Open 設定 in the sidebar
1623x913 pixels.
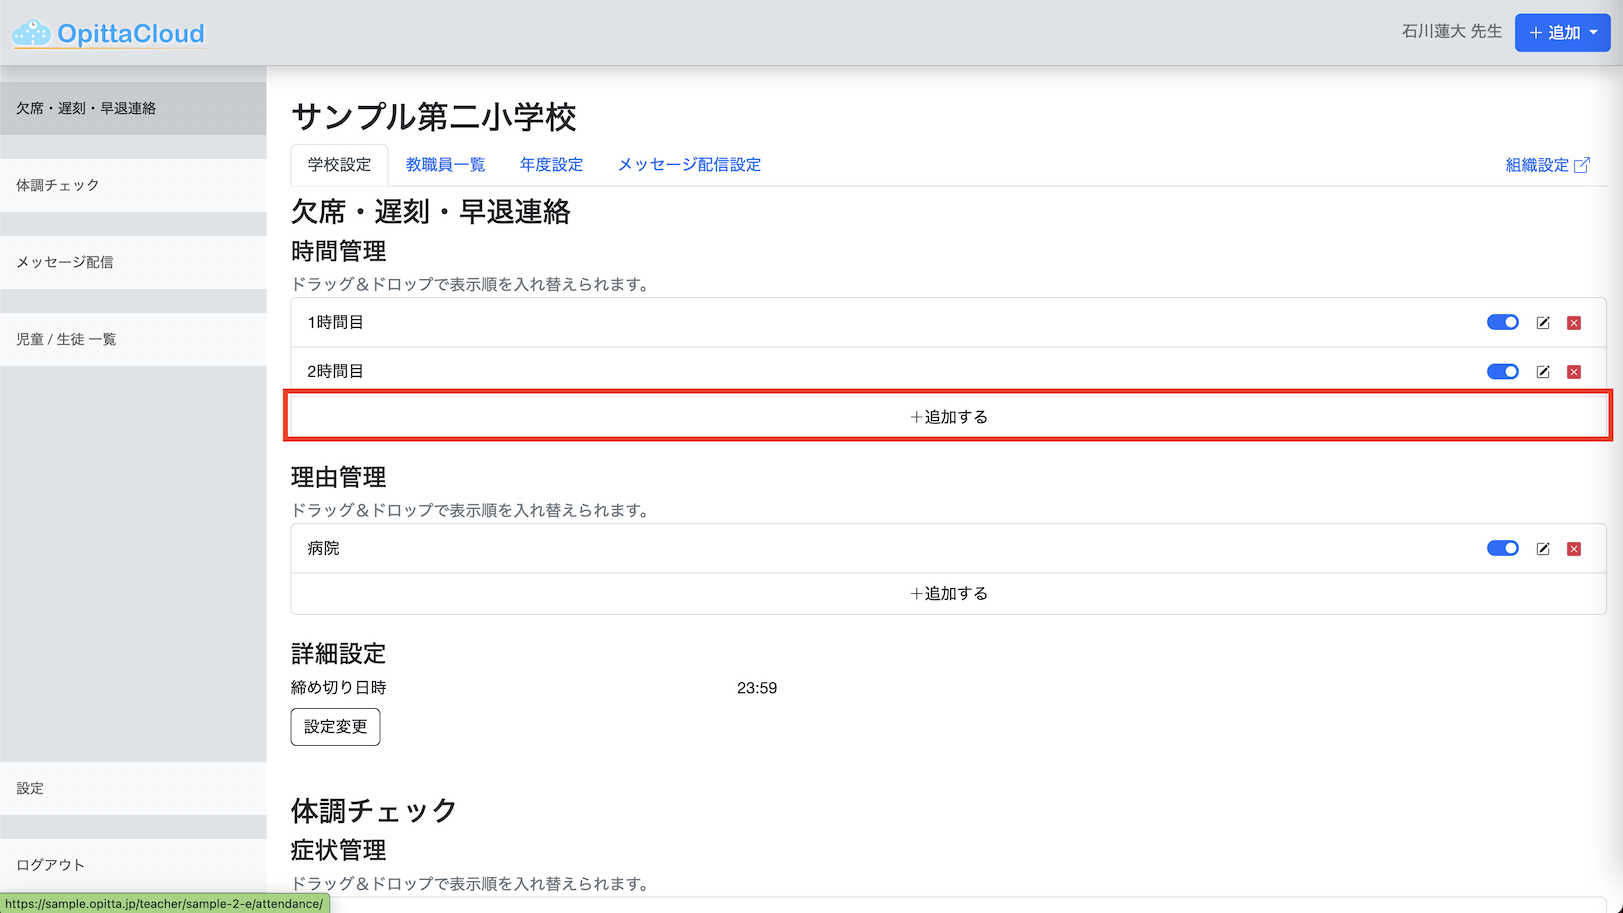point(133,788)
